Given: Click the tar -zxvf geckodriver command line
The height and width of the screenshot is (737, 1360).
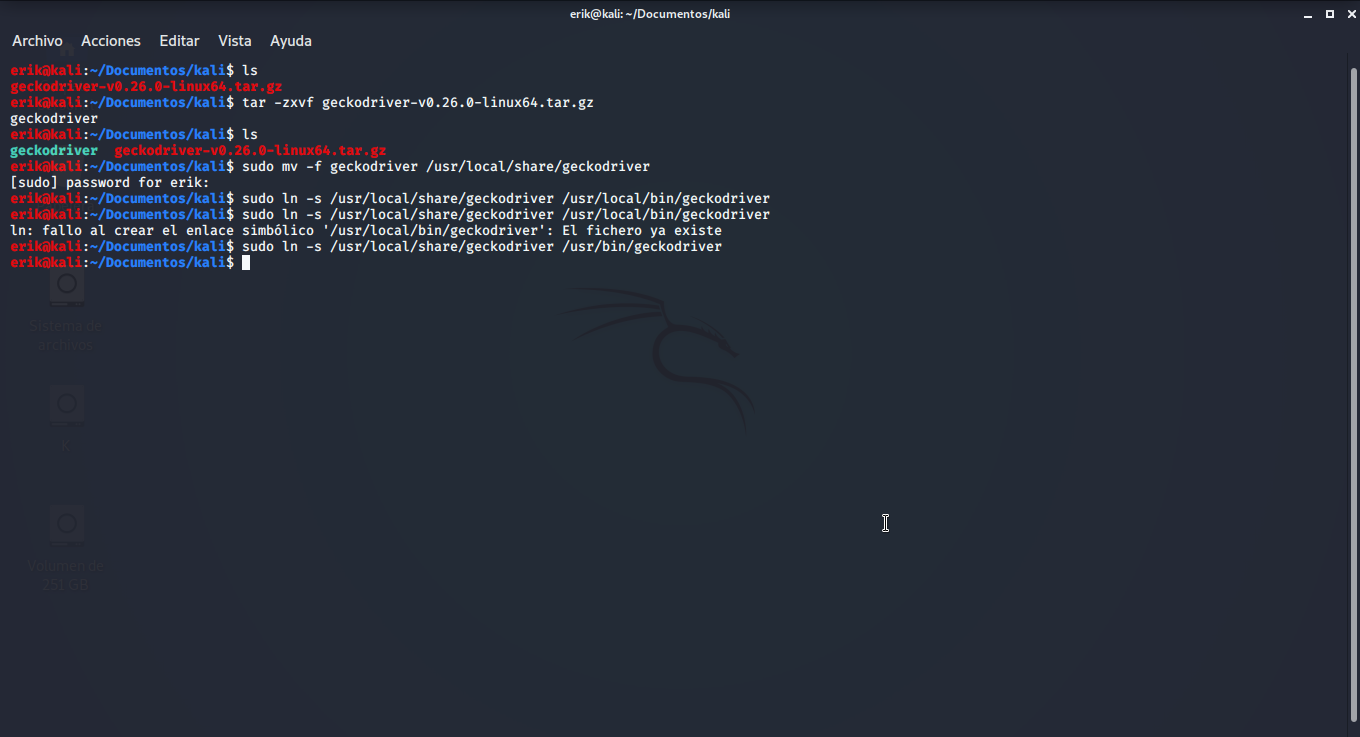Looking at the screenshot, I should pos(418,102).
